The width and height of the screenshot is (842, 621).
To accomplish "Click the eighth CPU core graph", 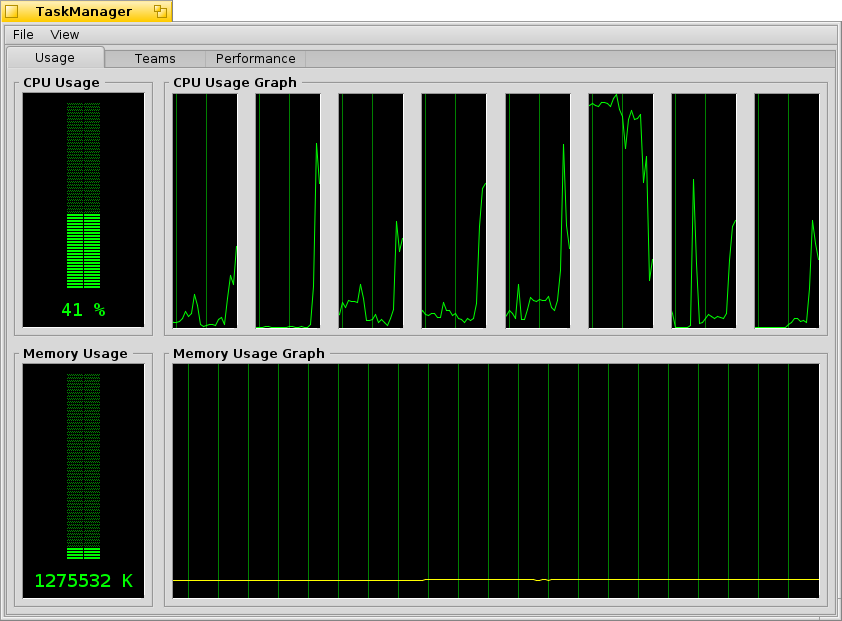I will coord(787,211).
